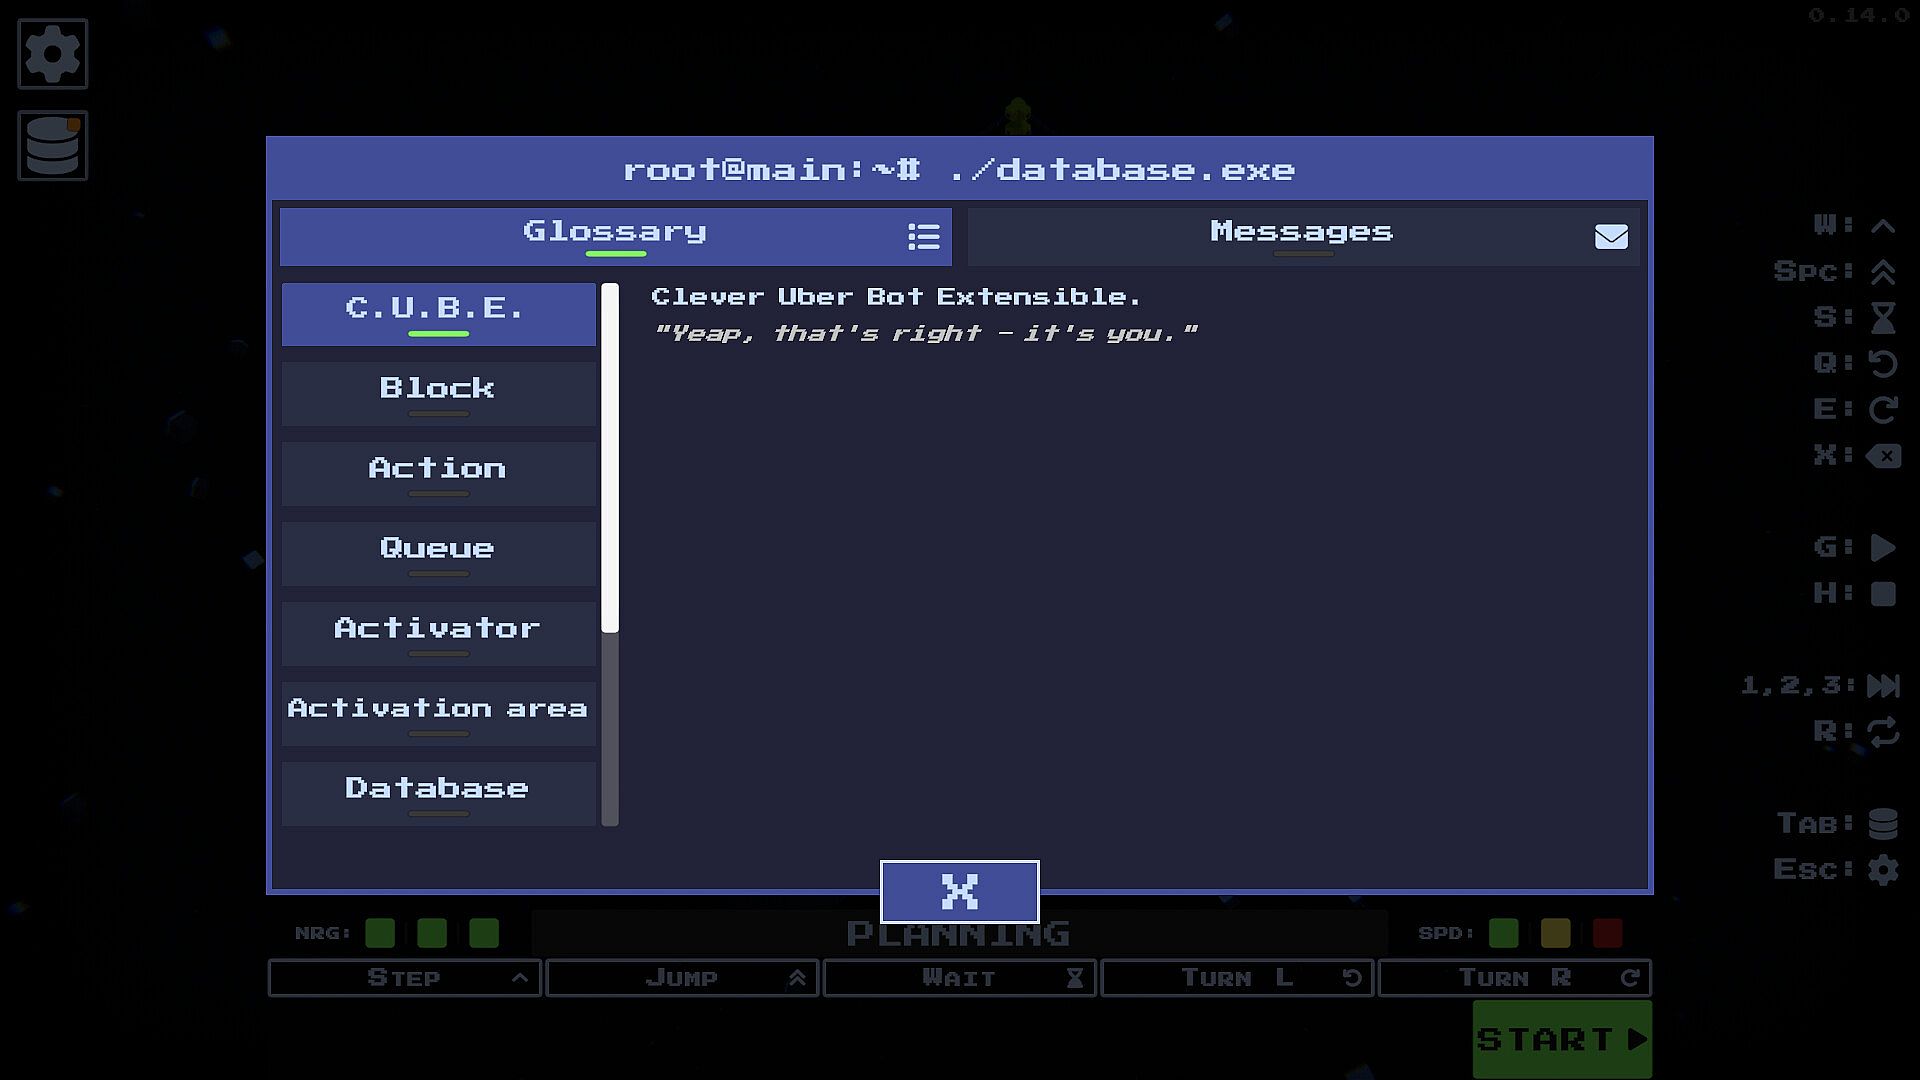This screenshot has height=1080, width=1920.
Task: Click the fast-forward icon beside 1,2,3
Action: tap(1882, 686)
